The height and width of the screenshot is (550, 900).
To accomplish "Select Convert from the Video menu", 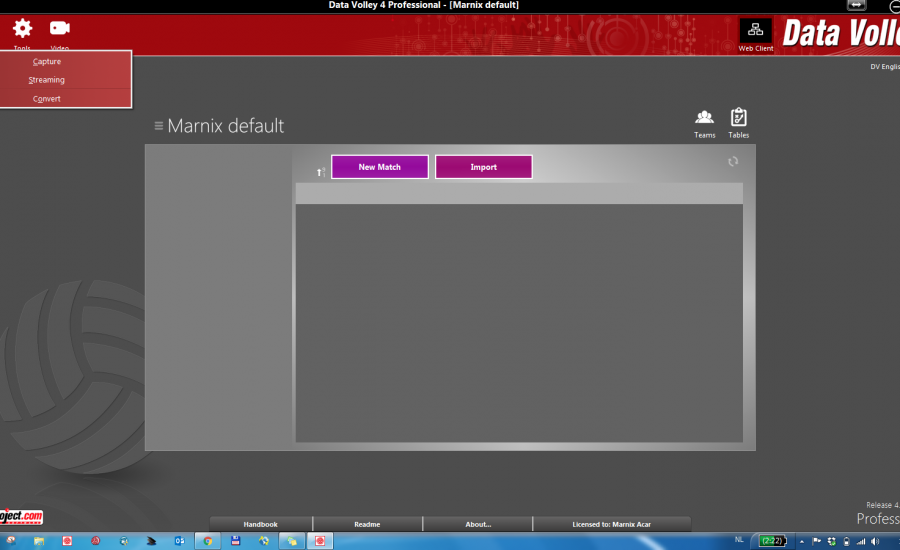I will pyautogui.click(x=46, y=99).
